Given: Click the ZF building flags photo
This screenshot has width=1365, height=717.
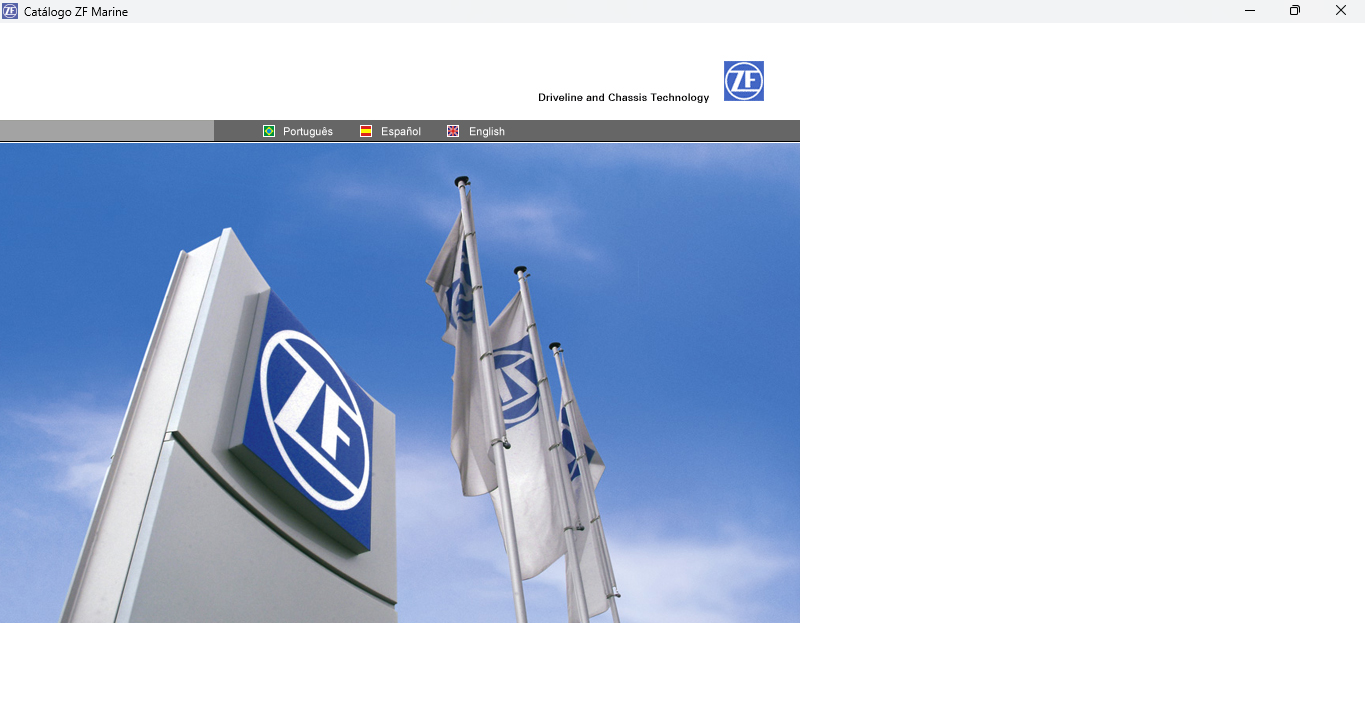Looking at the screenshot, I should pyautogui.click(x=400, y=383).
